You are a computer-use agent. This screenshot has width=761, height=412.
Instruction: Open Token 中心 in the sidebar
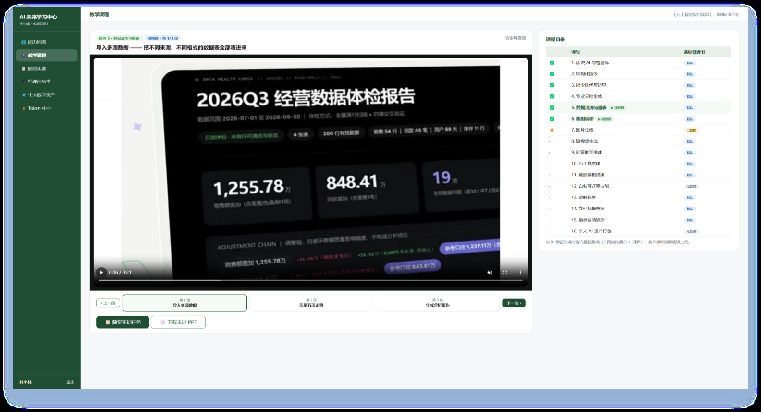[46, 108]
